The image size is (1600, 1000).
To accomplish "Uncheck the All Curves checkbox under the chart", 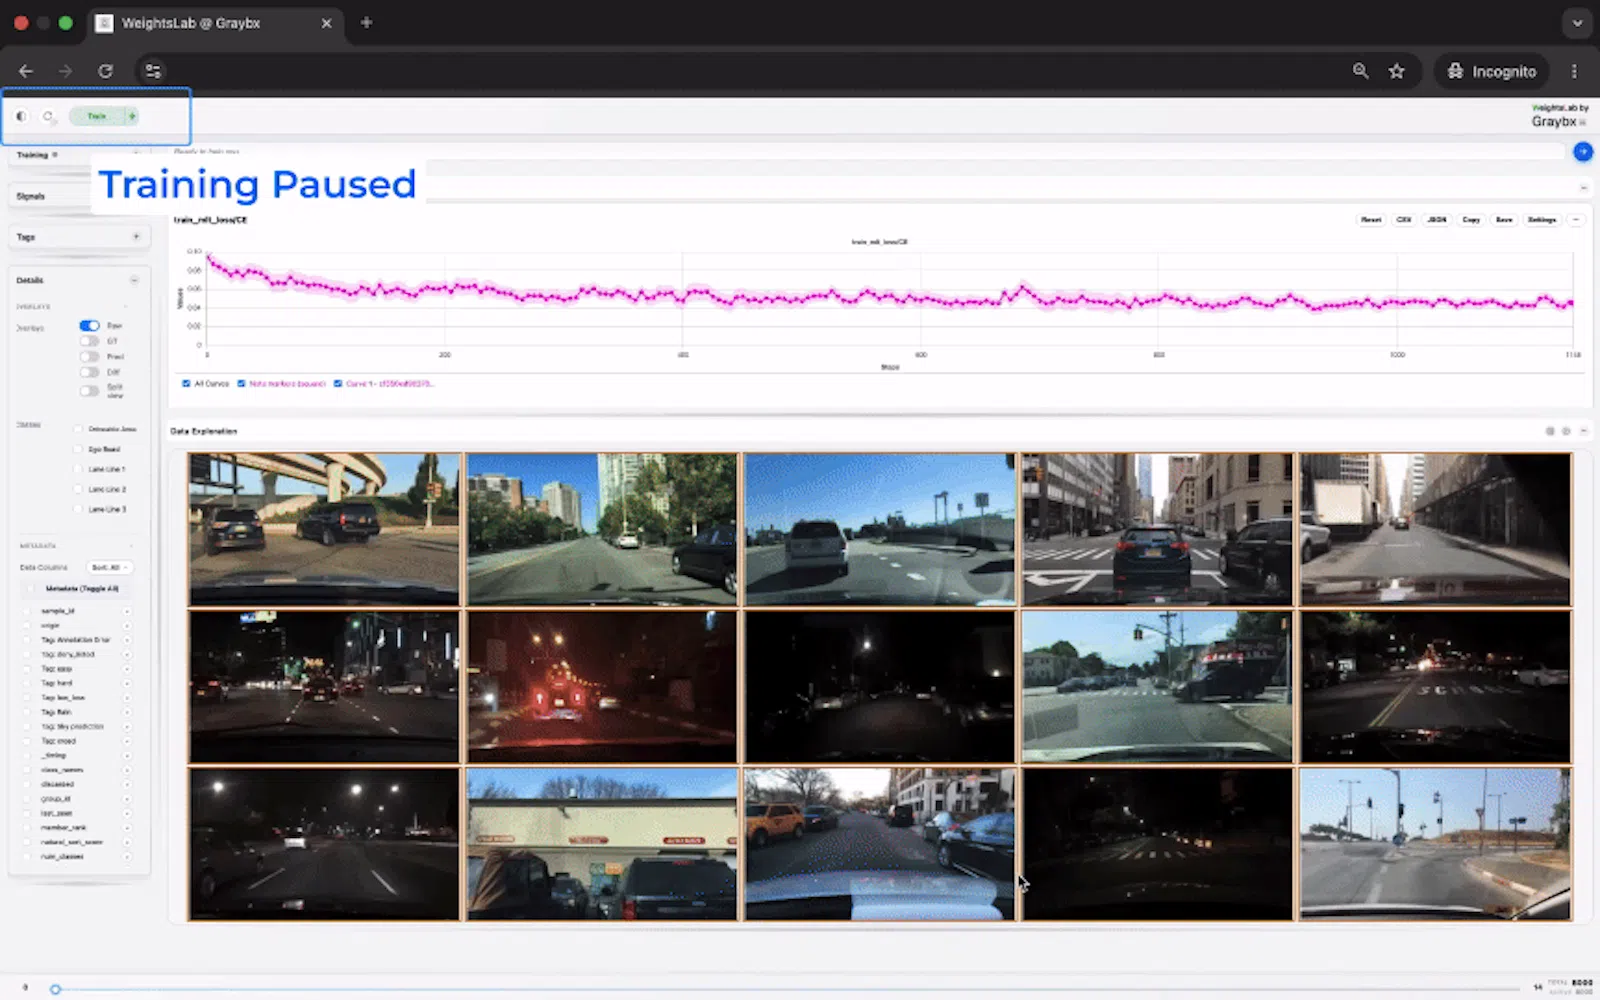I will [x=186, y=383].
